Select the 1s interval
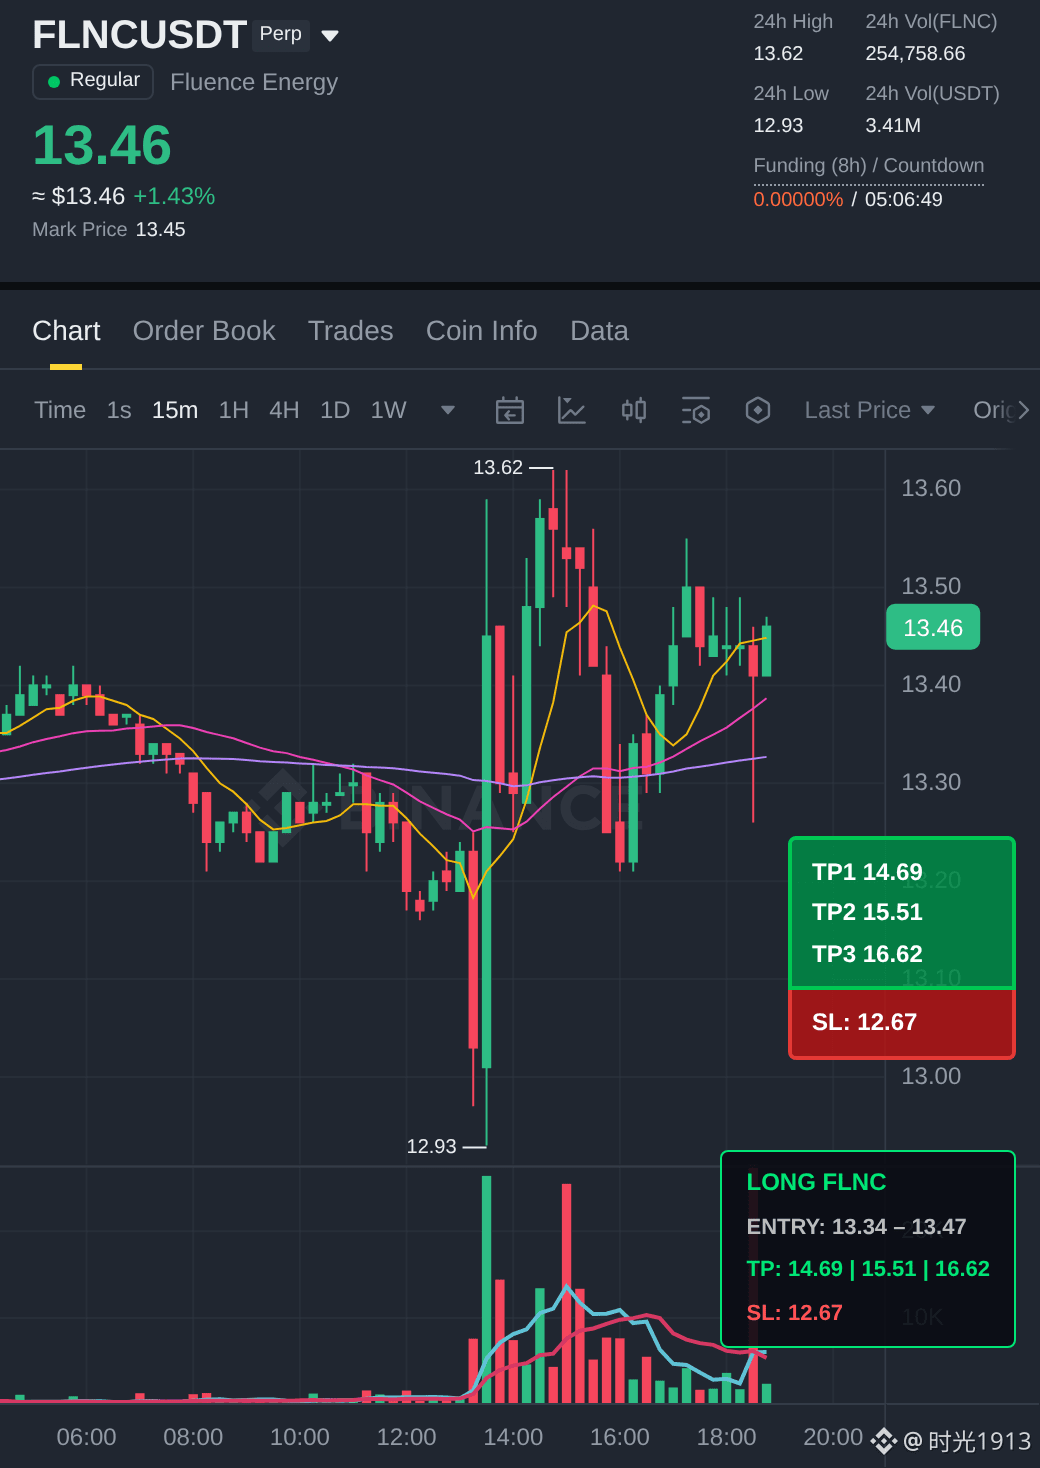This screenshot has width=1040, height=1468. click(119, 410)
